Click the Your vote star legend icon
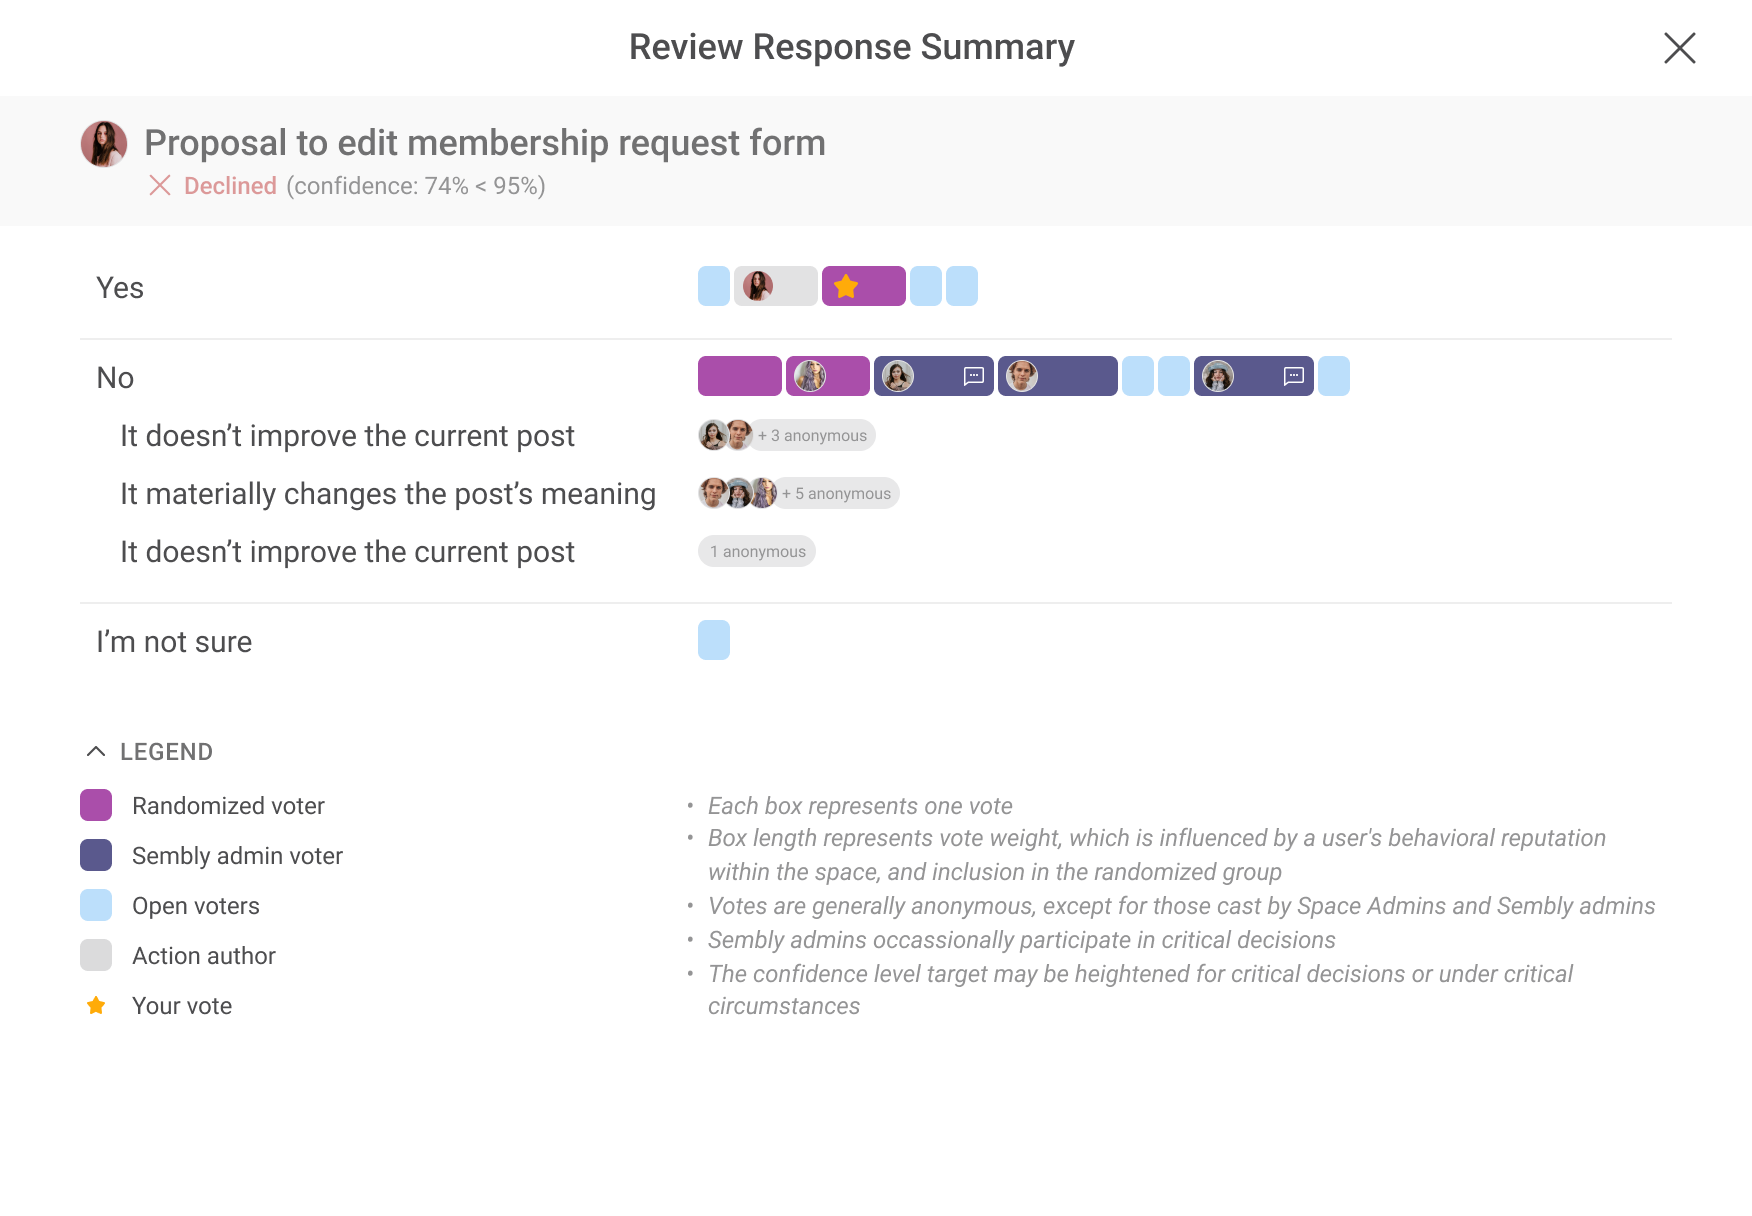 tap(96, 1005)
